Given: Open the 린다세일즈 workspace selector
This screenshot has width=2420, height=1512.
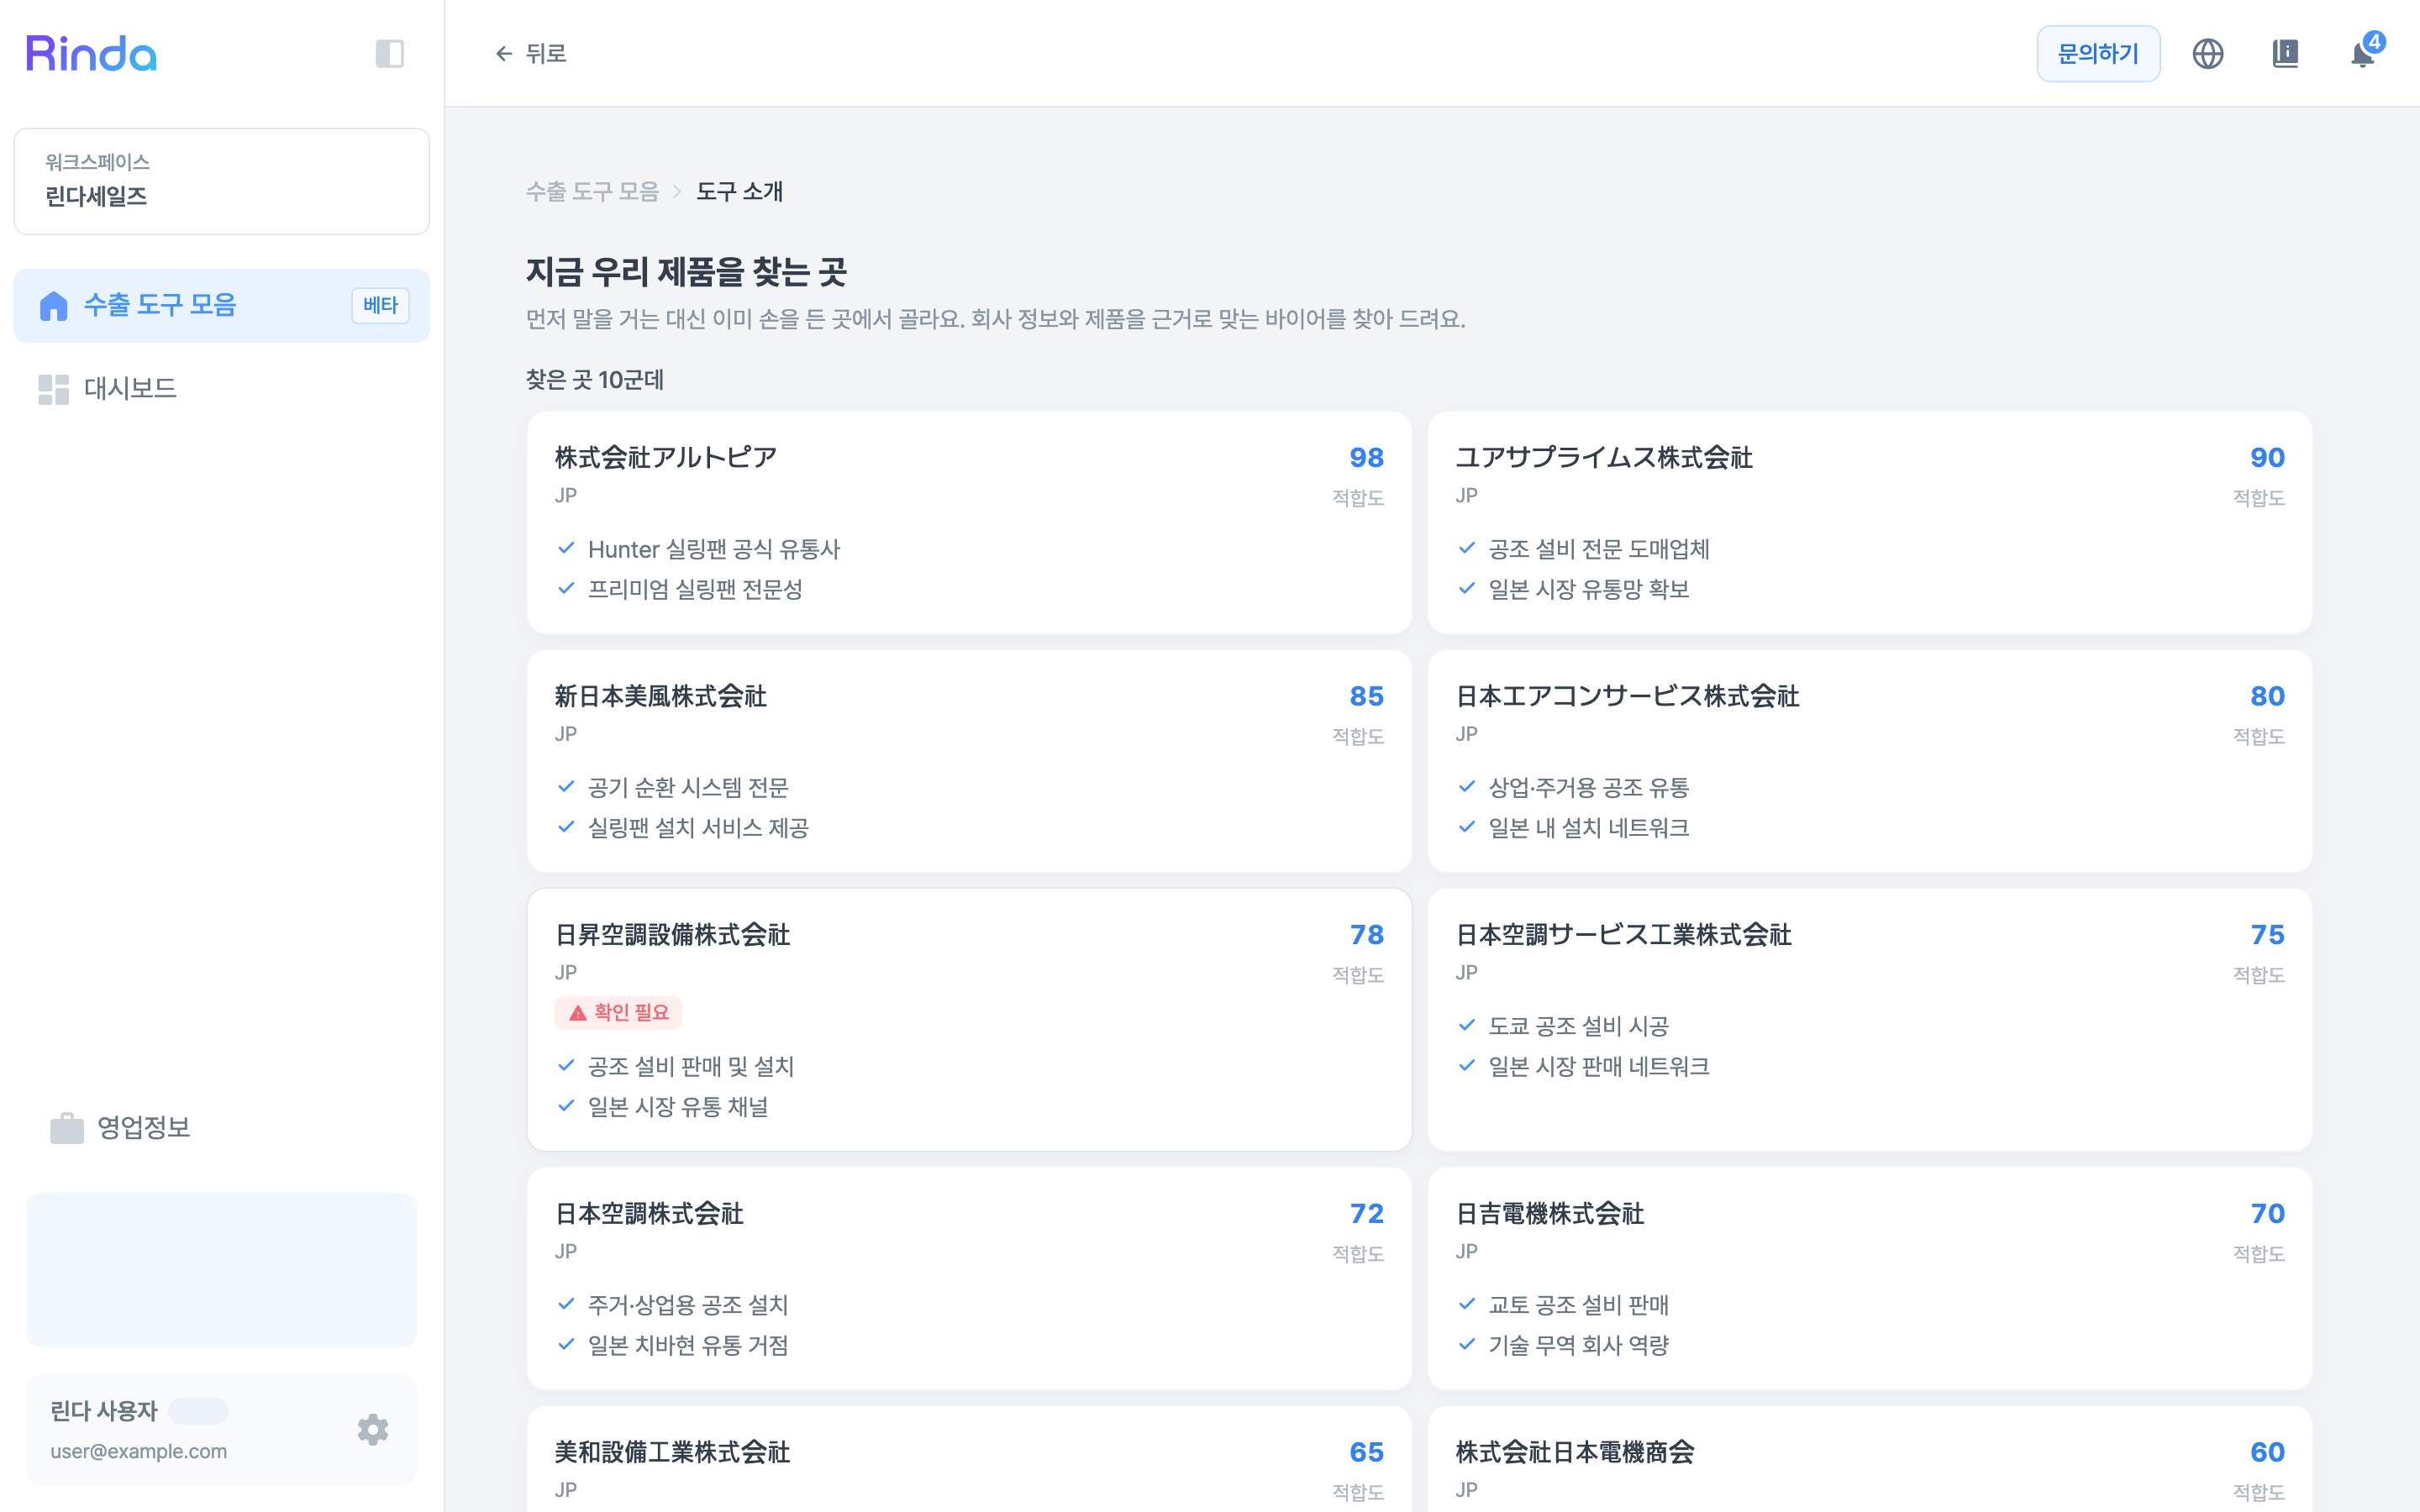Looking at the screenshot, I should tap(222, 181).
